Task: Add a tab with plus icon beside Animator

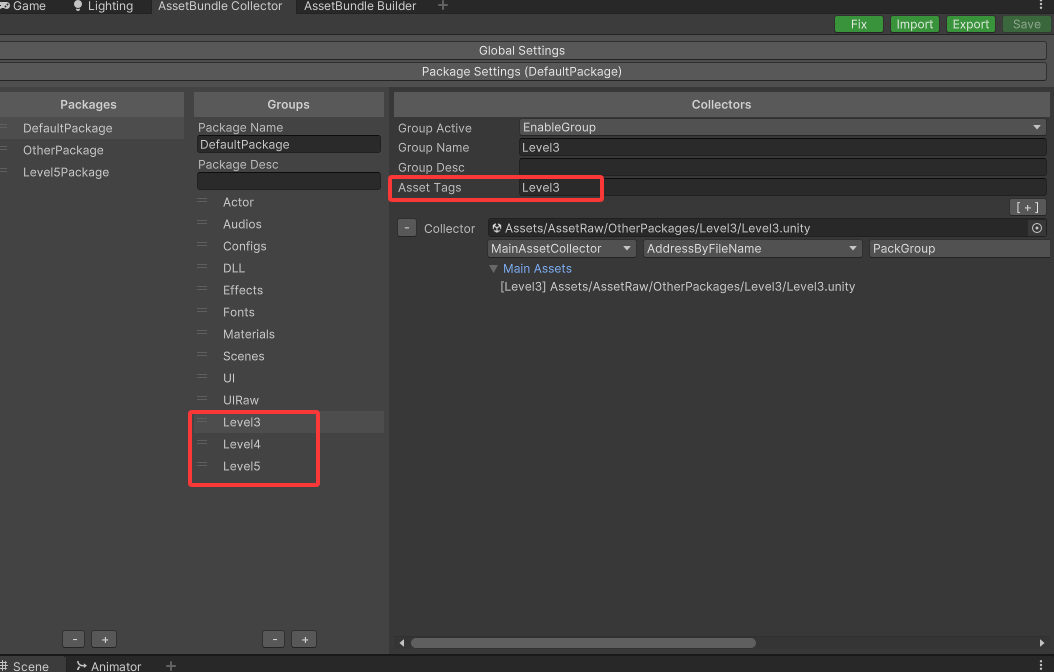Action: point(171,665)
